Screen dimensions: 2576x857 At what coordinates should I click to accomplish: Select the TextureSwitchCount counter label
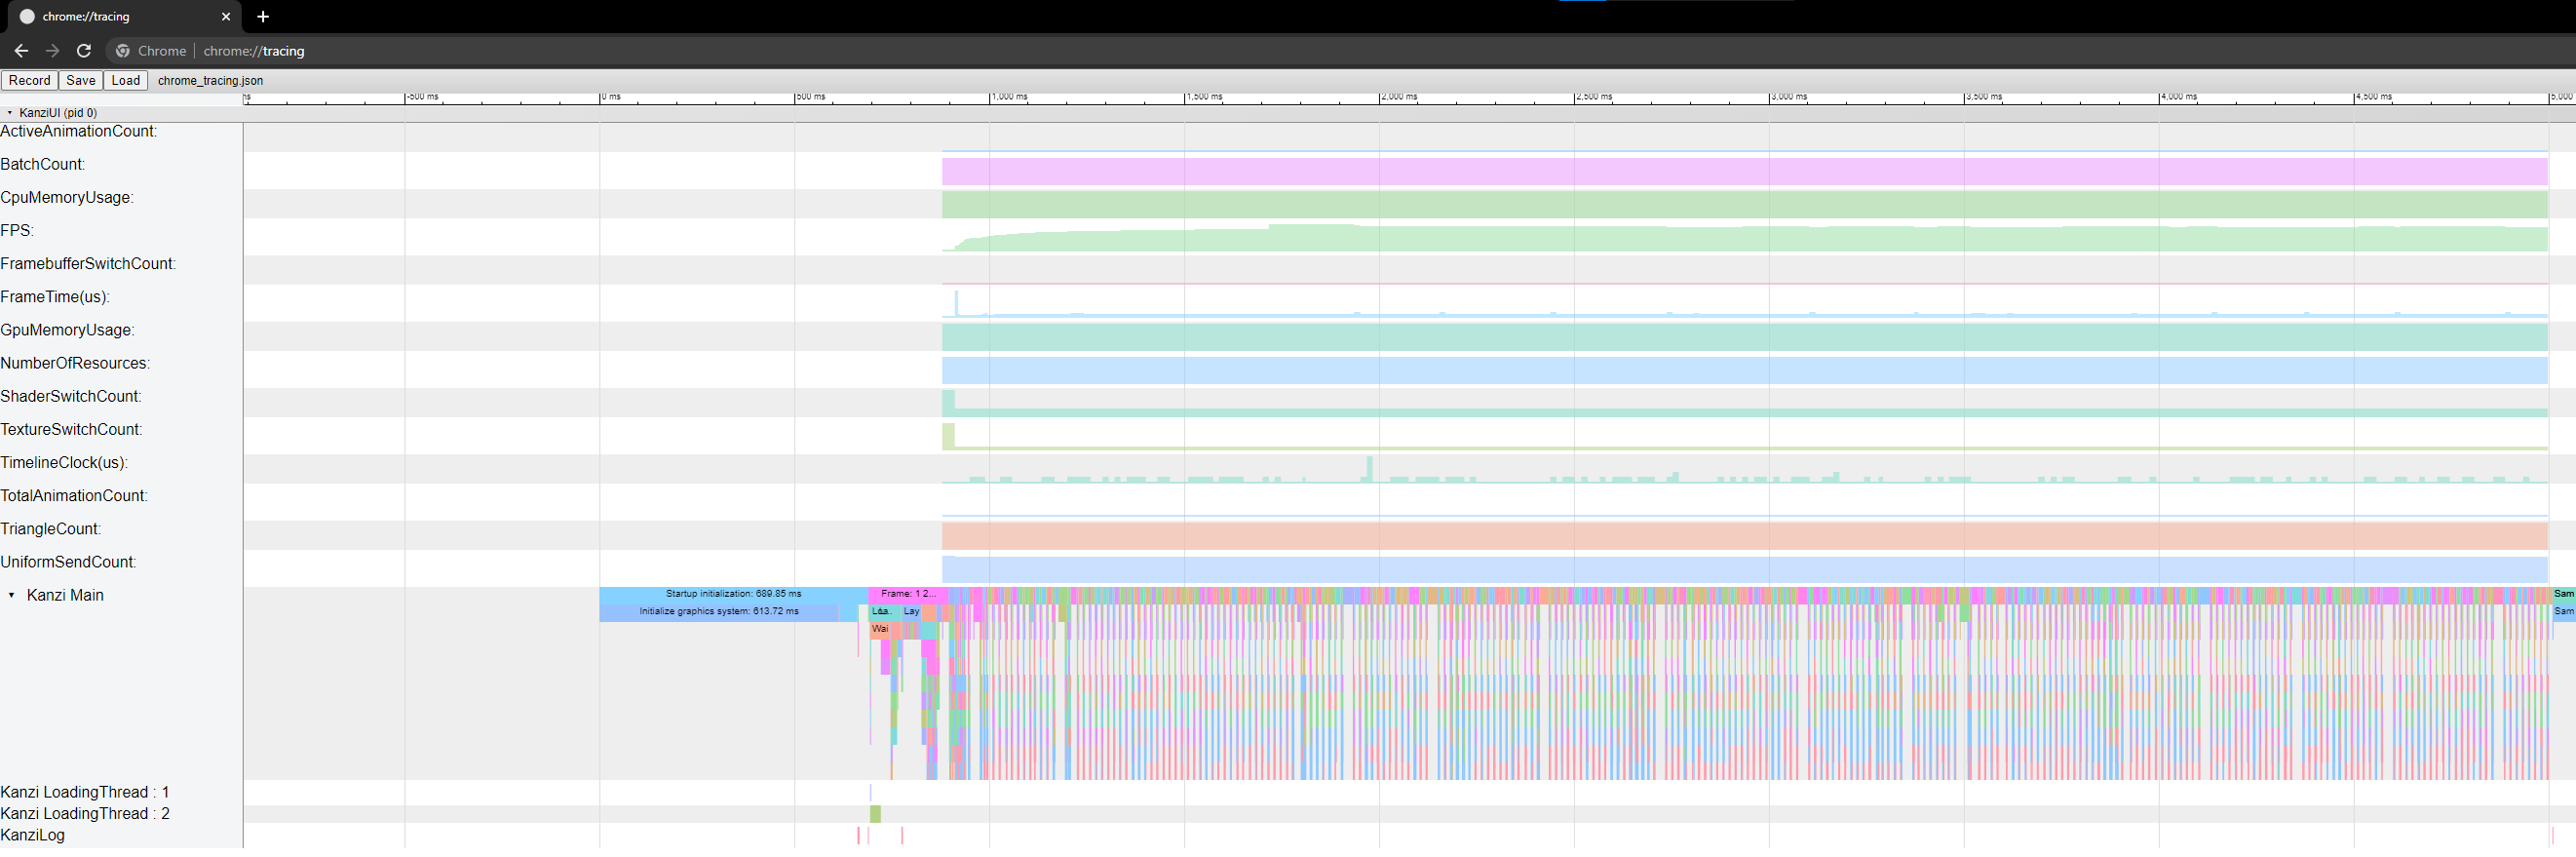(x=72, y=429)
